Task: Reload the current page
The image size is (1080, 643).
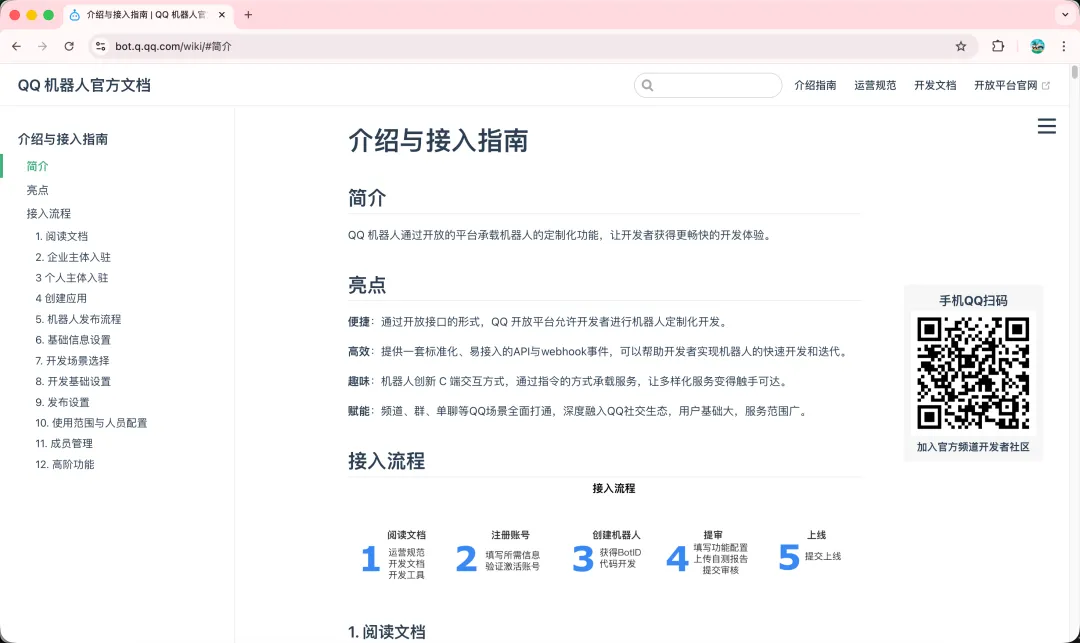Action: [x=69, y=46]
